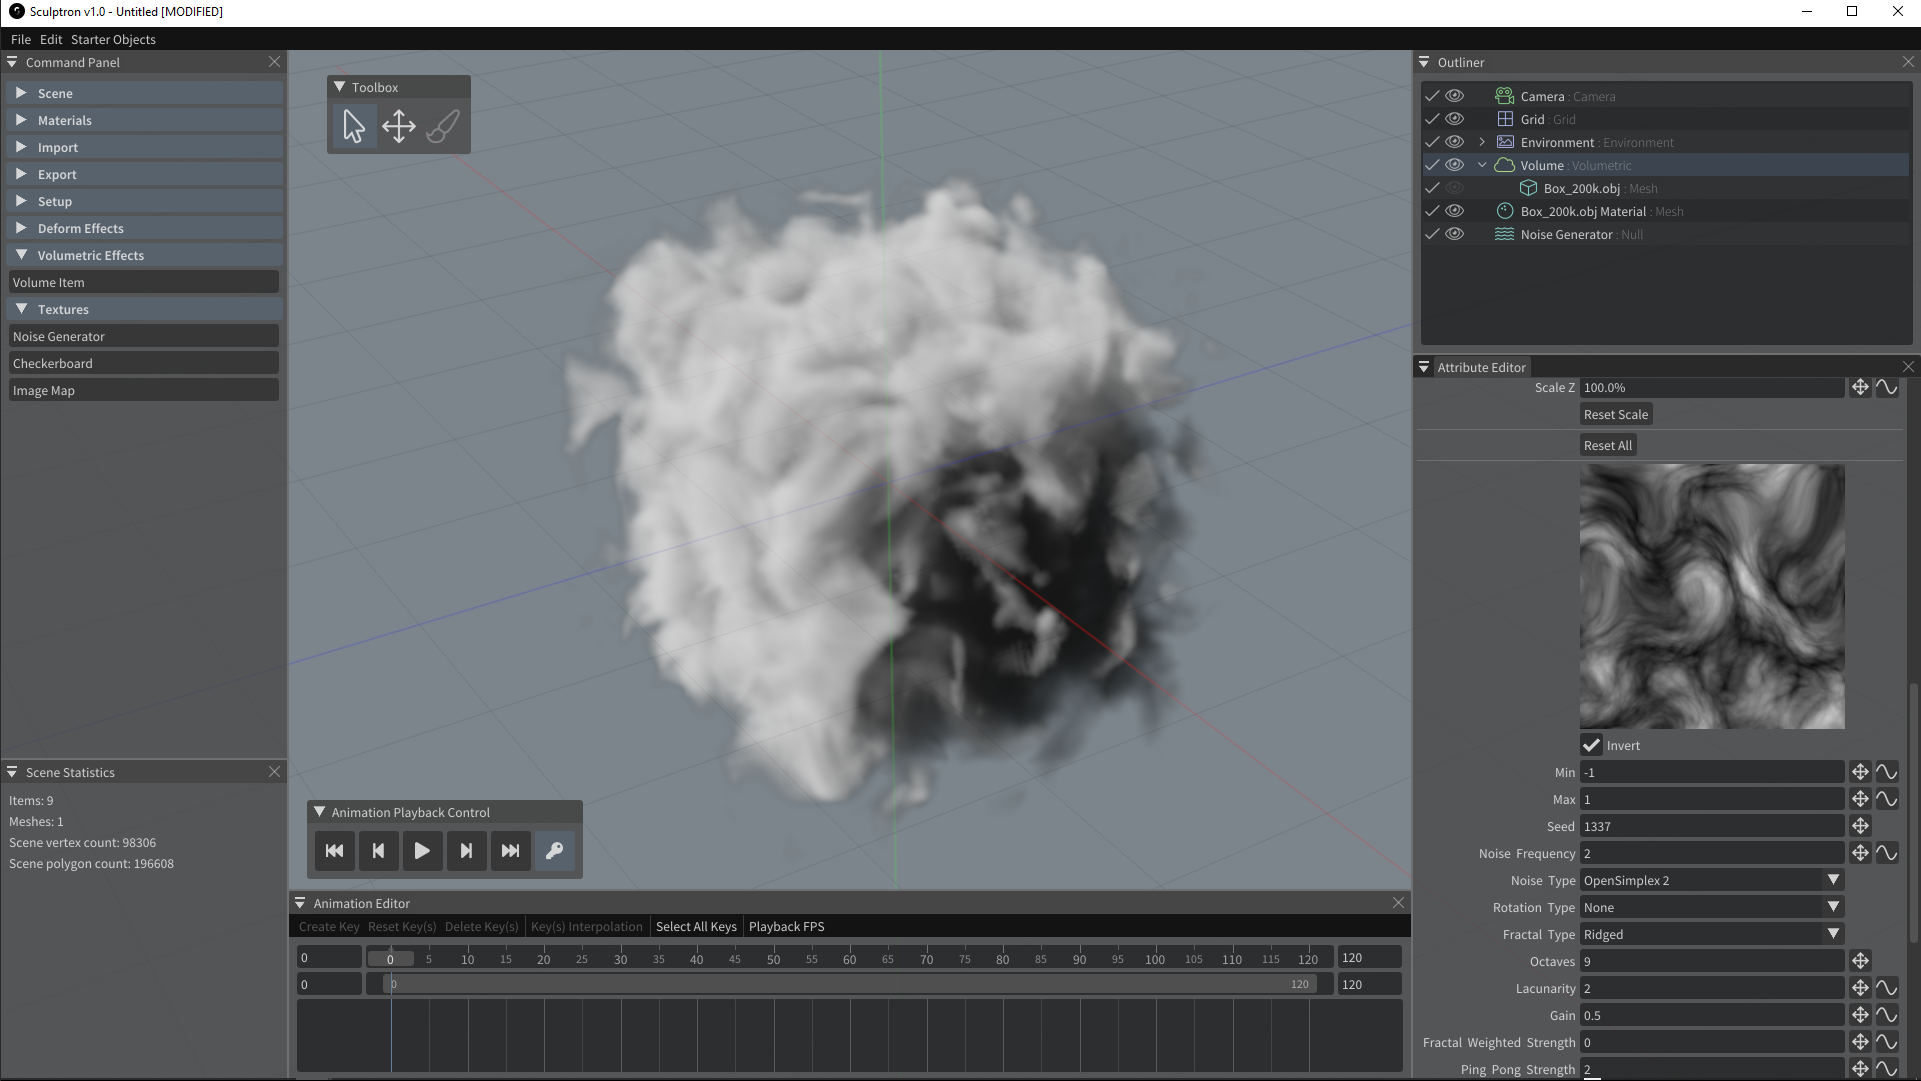Image resolution: width=1921 pixels, height=1081 pixels.
Task: Click frame 60 on the timeline ruler
Action: tap(849, 958)
